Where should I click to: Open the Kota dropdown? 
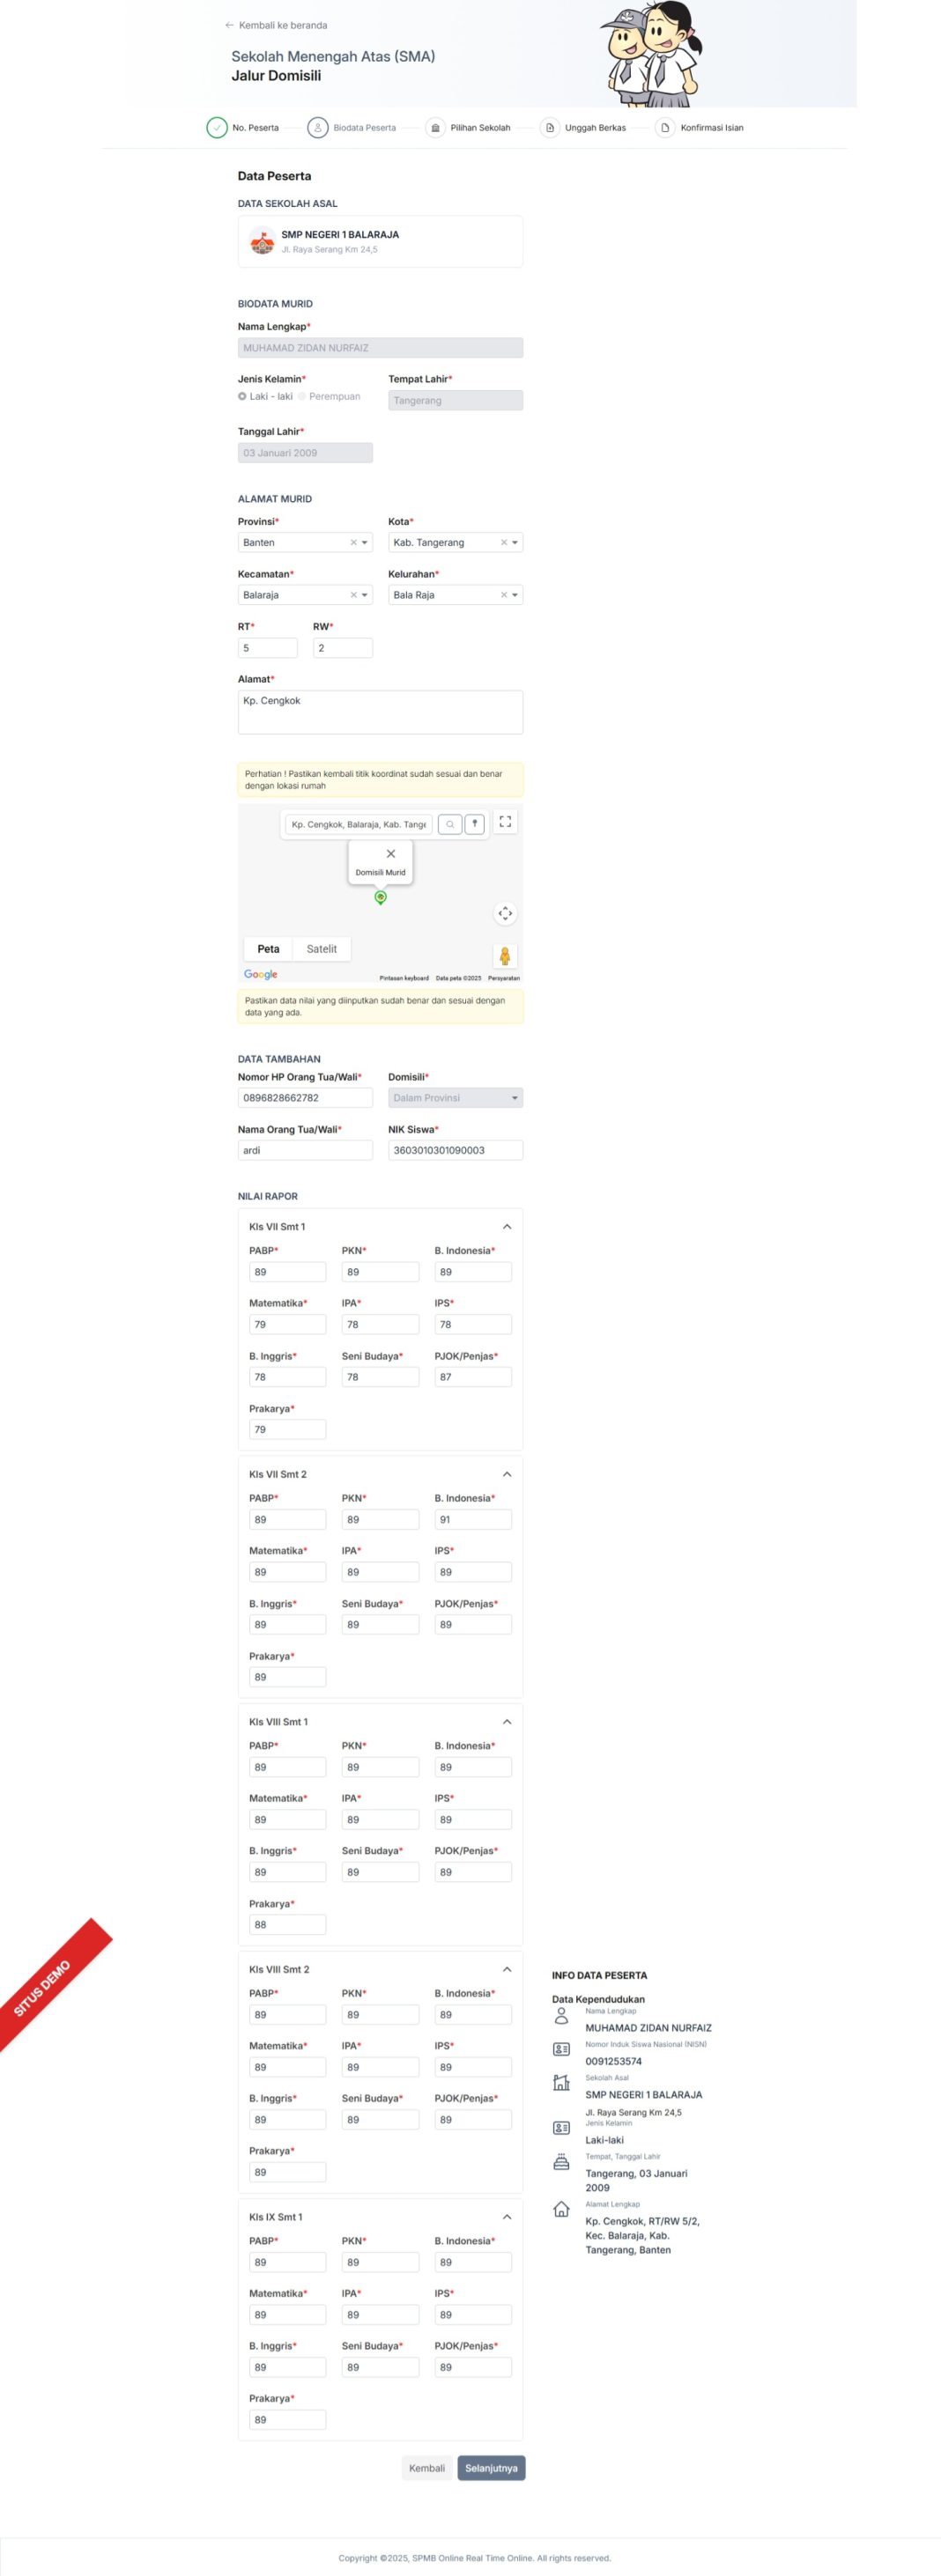(x=515, y=543)
